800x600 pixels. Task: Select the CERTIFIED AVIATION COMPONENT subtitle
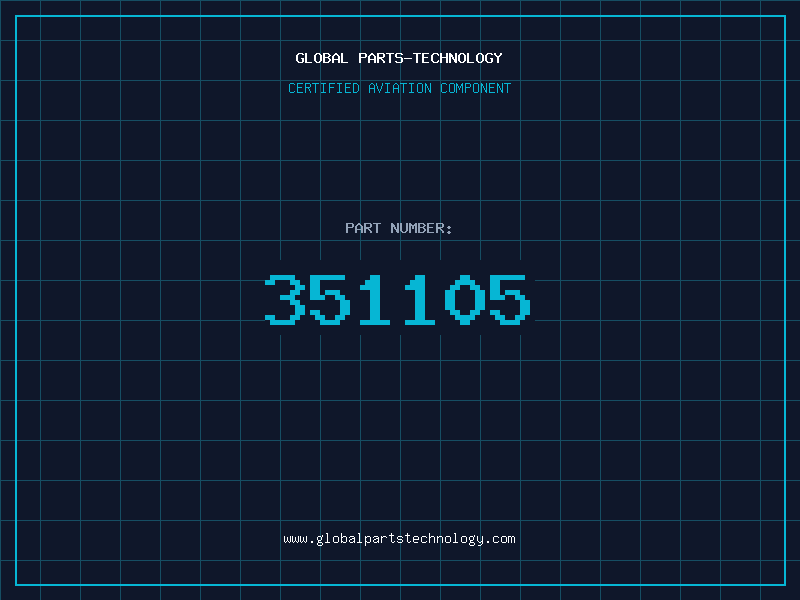pos(399,88)
